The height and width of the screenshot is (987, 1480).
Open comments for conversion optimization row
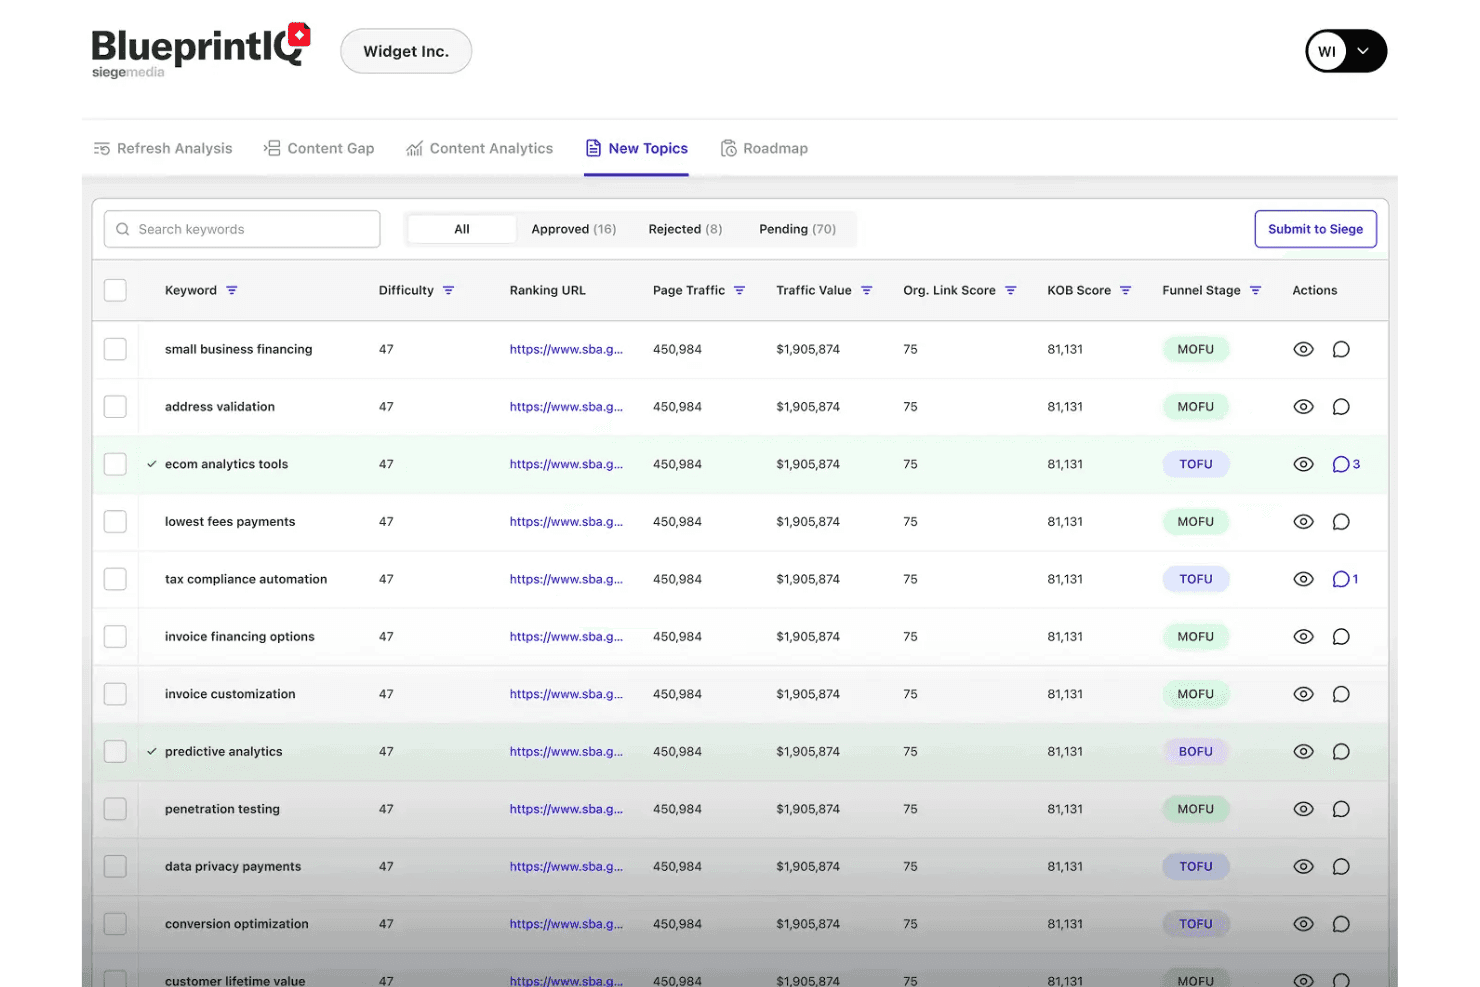(x=1341, y=924)
